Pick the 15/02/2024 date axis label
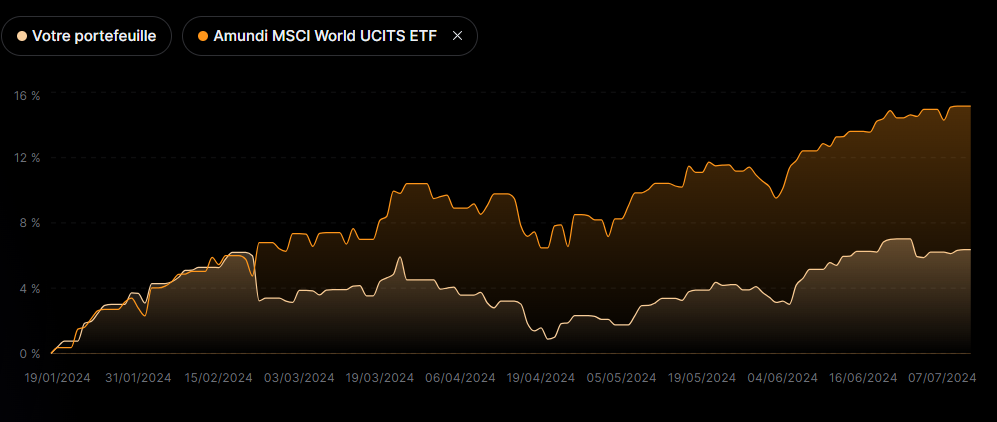This screenshot has height=422, width=997. click(x=217, y=378)
